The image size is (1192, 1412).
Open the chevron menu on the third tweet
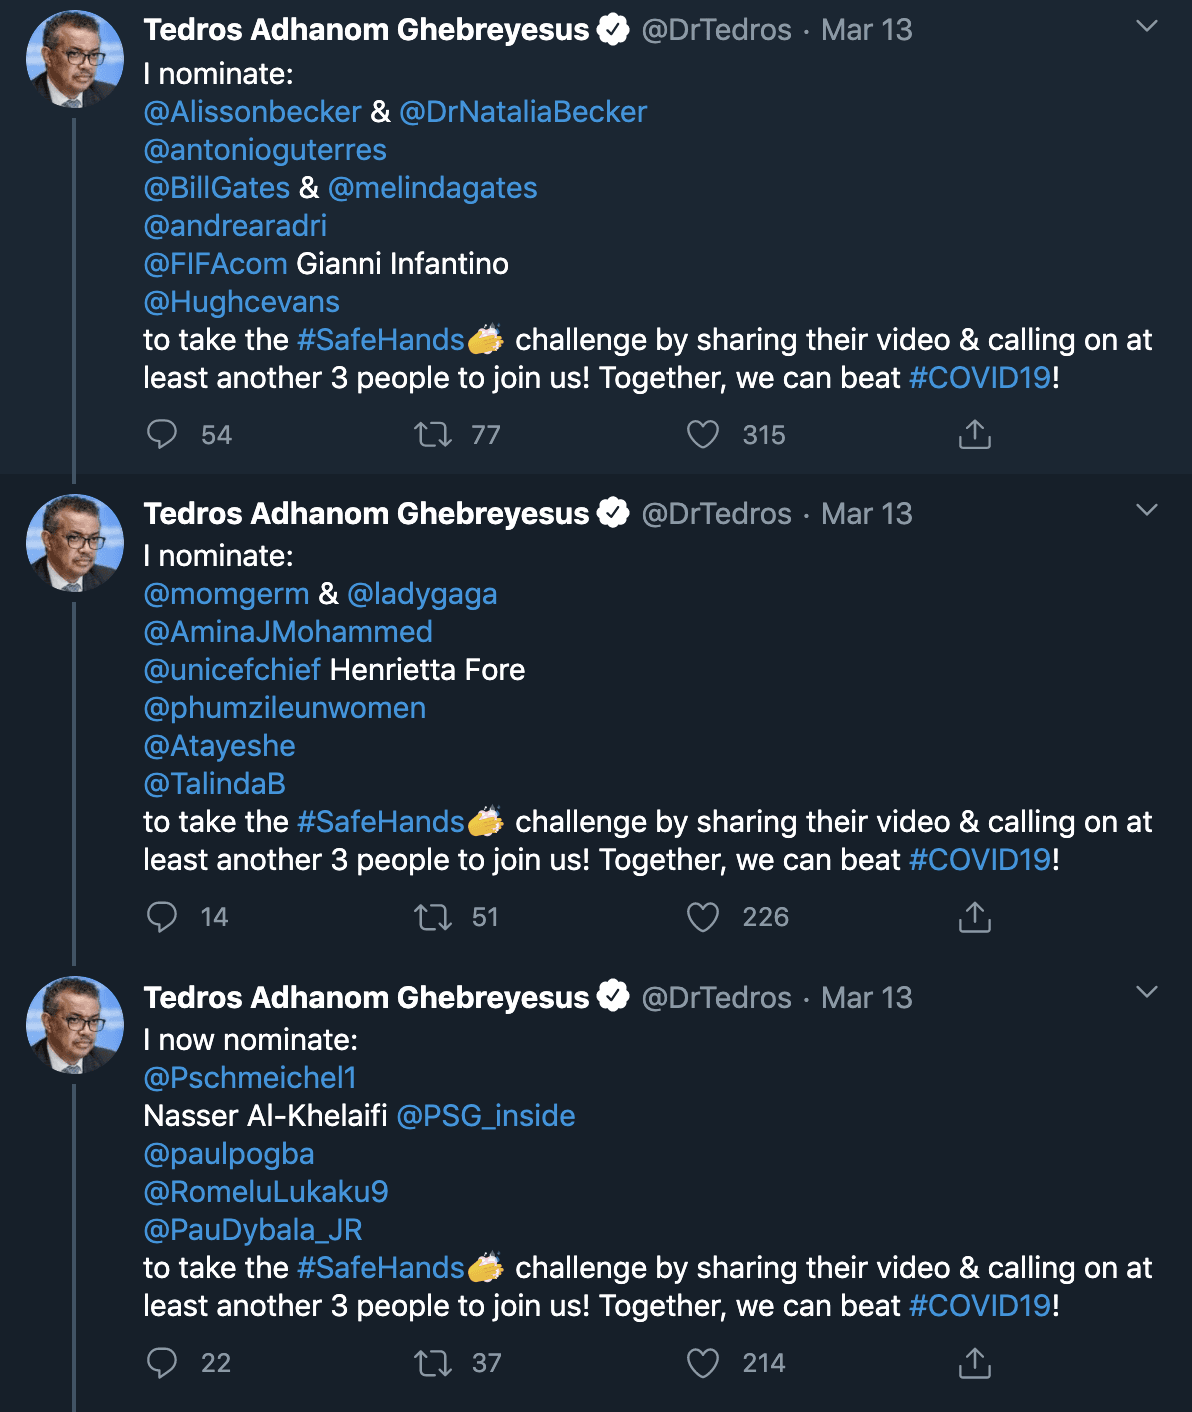coord(1147,993)
